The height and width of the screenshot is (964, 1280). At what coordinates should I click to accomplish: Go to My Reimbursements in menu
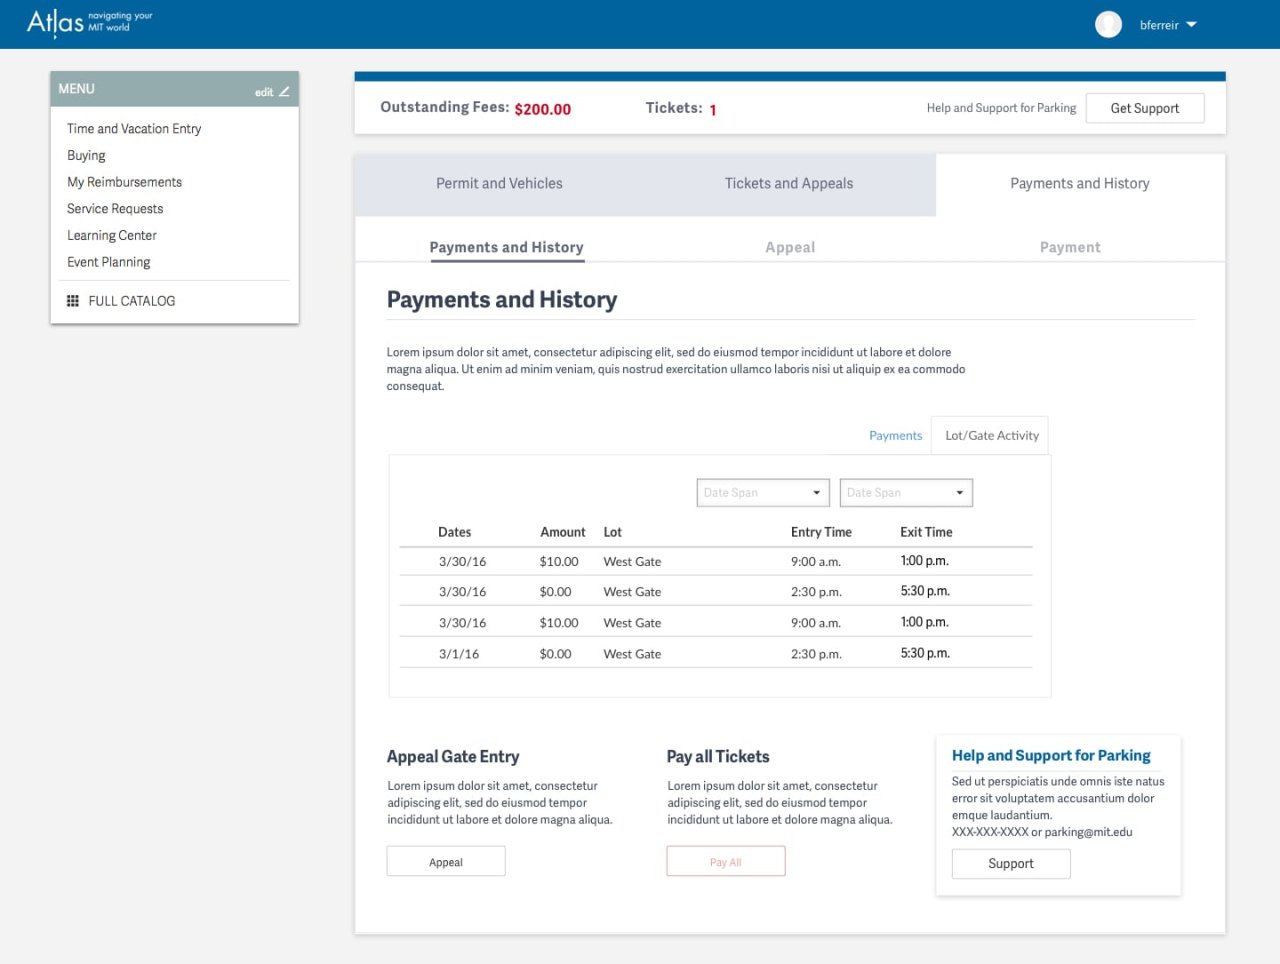tap(124, 182)
